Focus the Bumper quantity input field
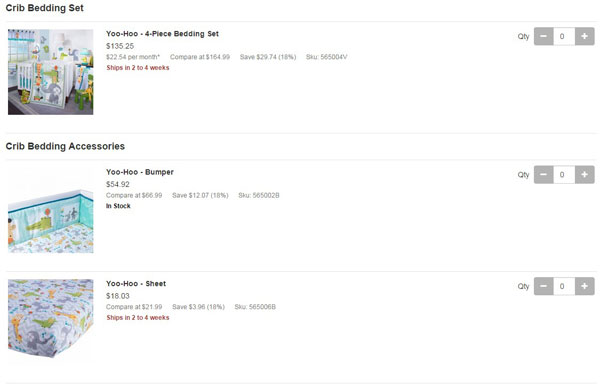 pos(564,175)
